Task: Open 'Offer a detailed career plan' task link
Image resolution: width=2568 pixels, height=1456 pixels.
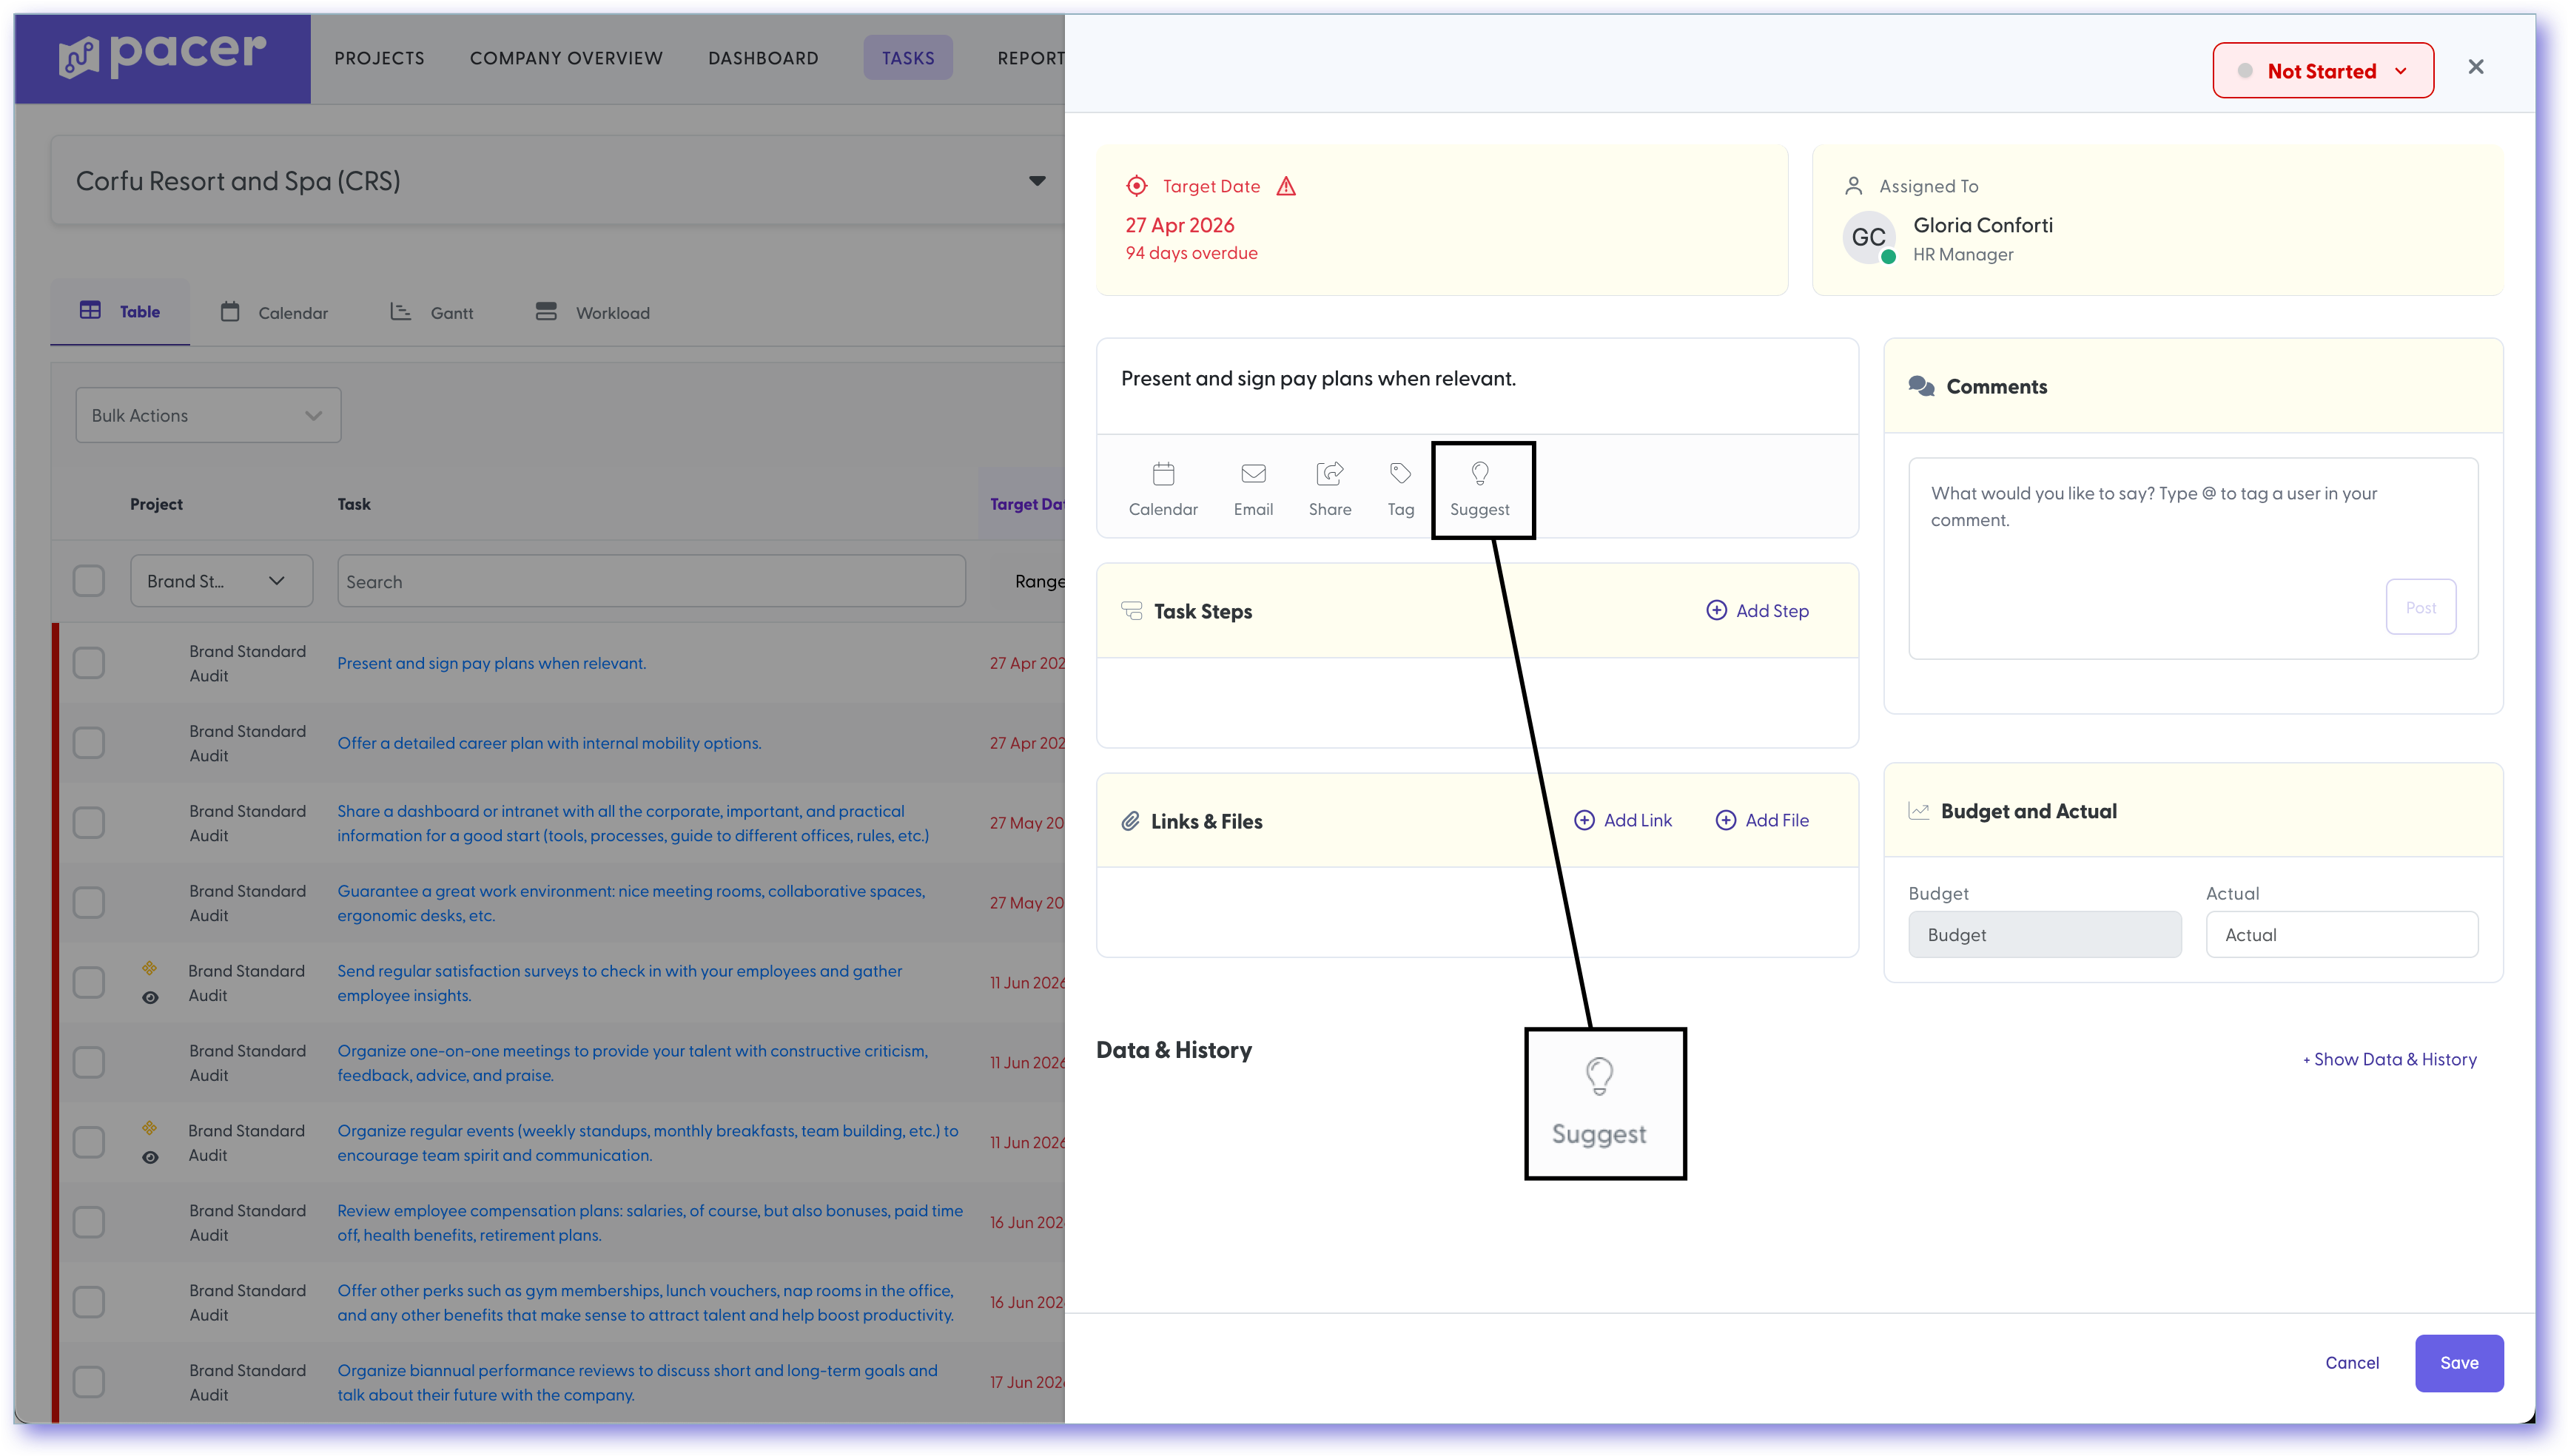Action: point(549,743)
